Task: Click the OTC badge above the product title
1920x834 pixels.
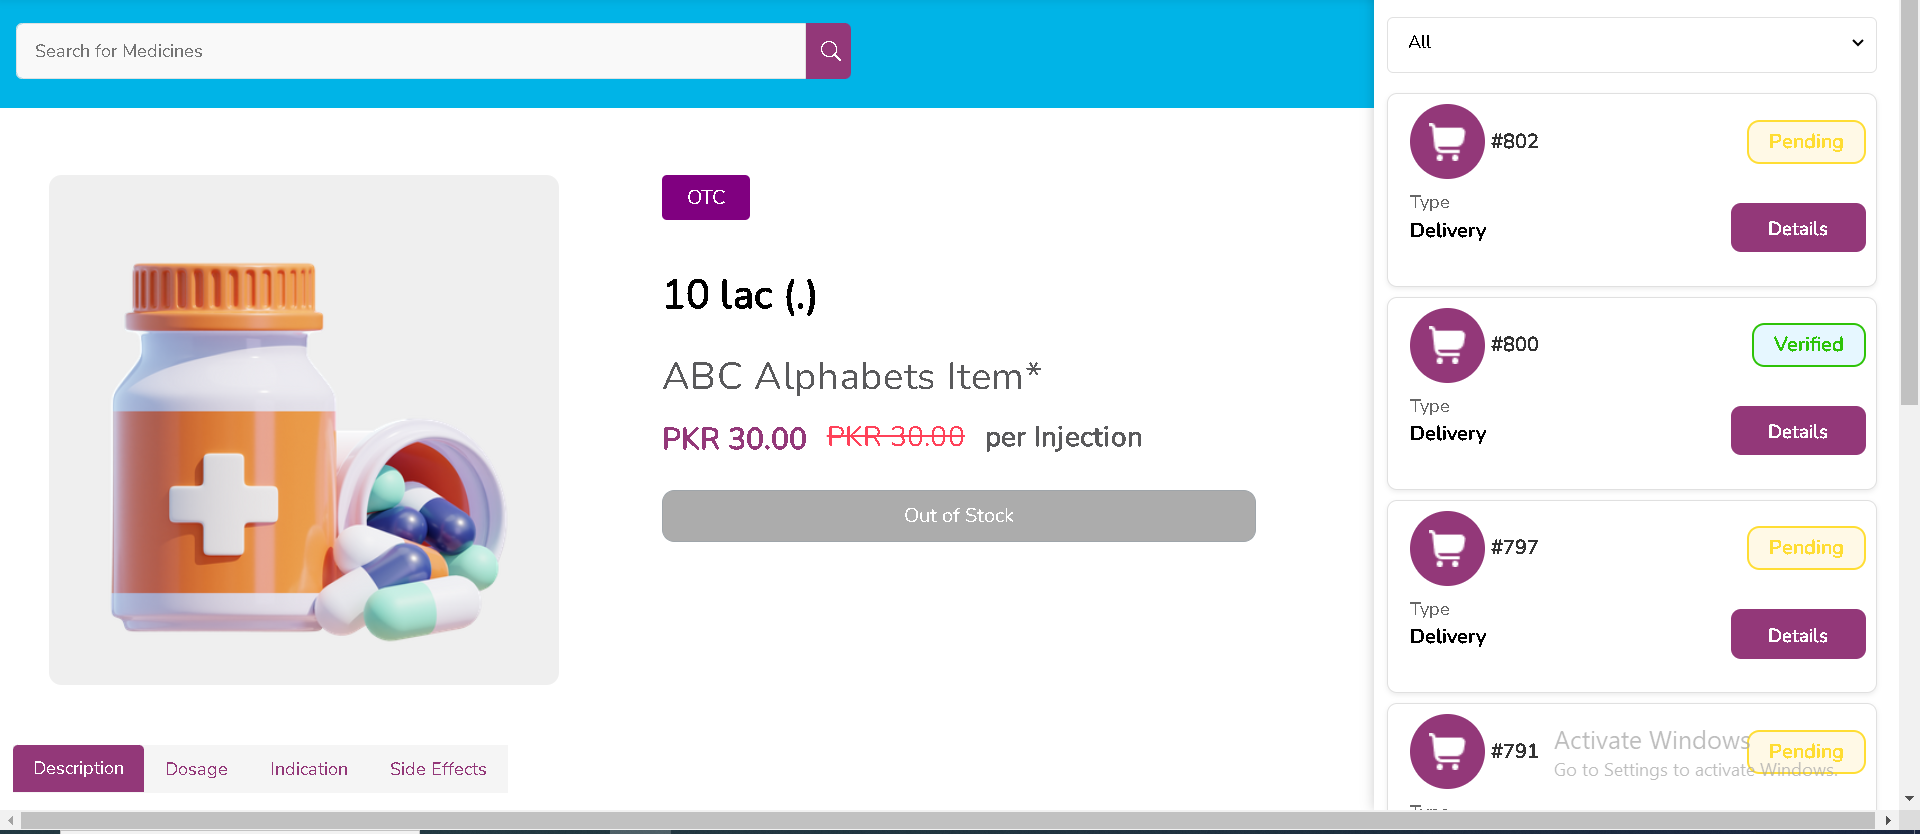Action: (705, 197)
